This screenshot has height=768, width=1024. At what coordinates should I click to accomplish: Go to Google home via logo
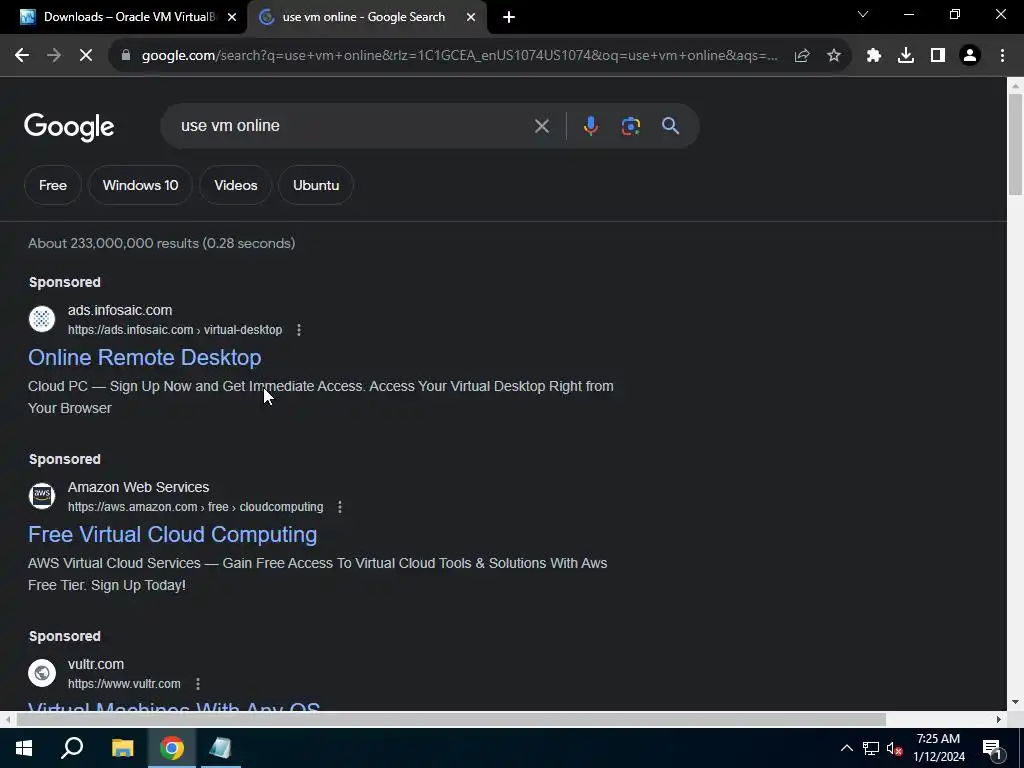pyautogui.click(x=69, y=127)
